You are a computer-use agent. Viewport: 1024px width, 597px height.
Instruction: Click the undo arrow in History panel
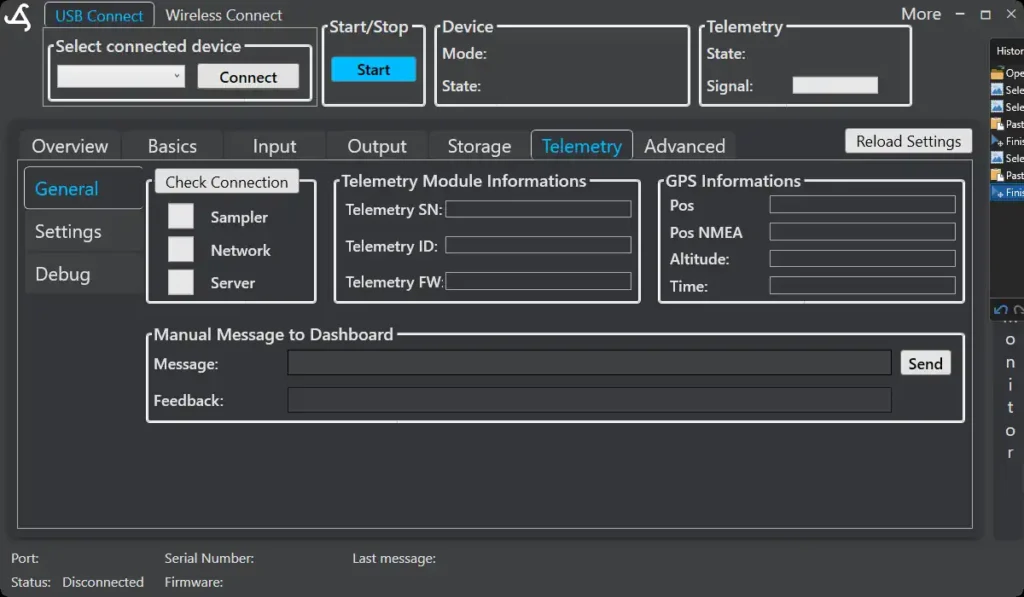[1000, 310]
